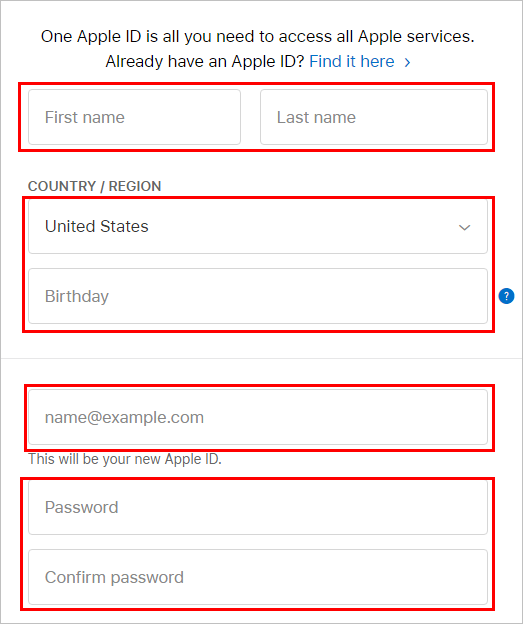Click the Already have an Apple ID text
Viewport: 523px width, 624px height.
[205, 62]
